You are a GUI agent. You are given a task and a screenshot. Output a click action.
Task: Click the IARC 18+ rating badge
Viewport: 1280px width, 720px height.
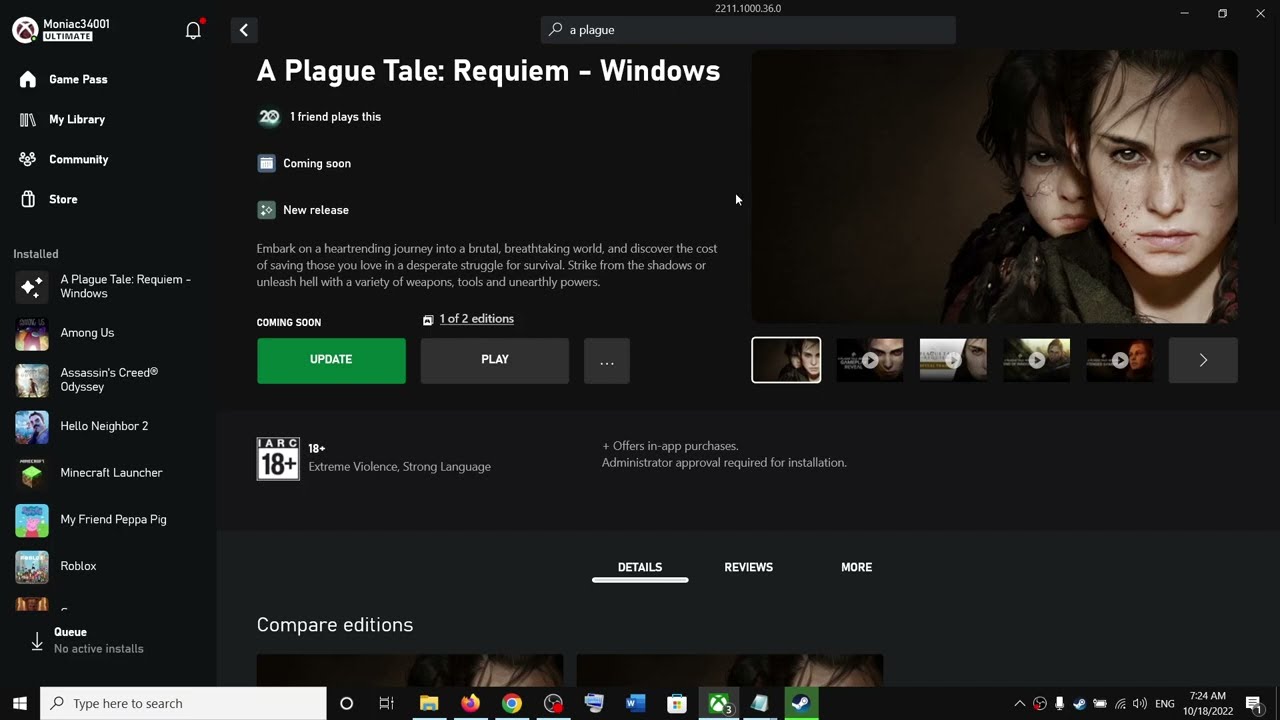tap(278, 459)
